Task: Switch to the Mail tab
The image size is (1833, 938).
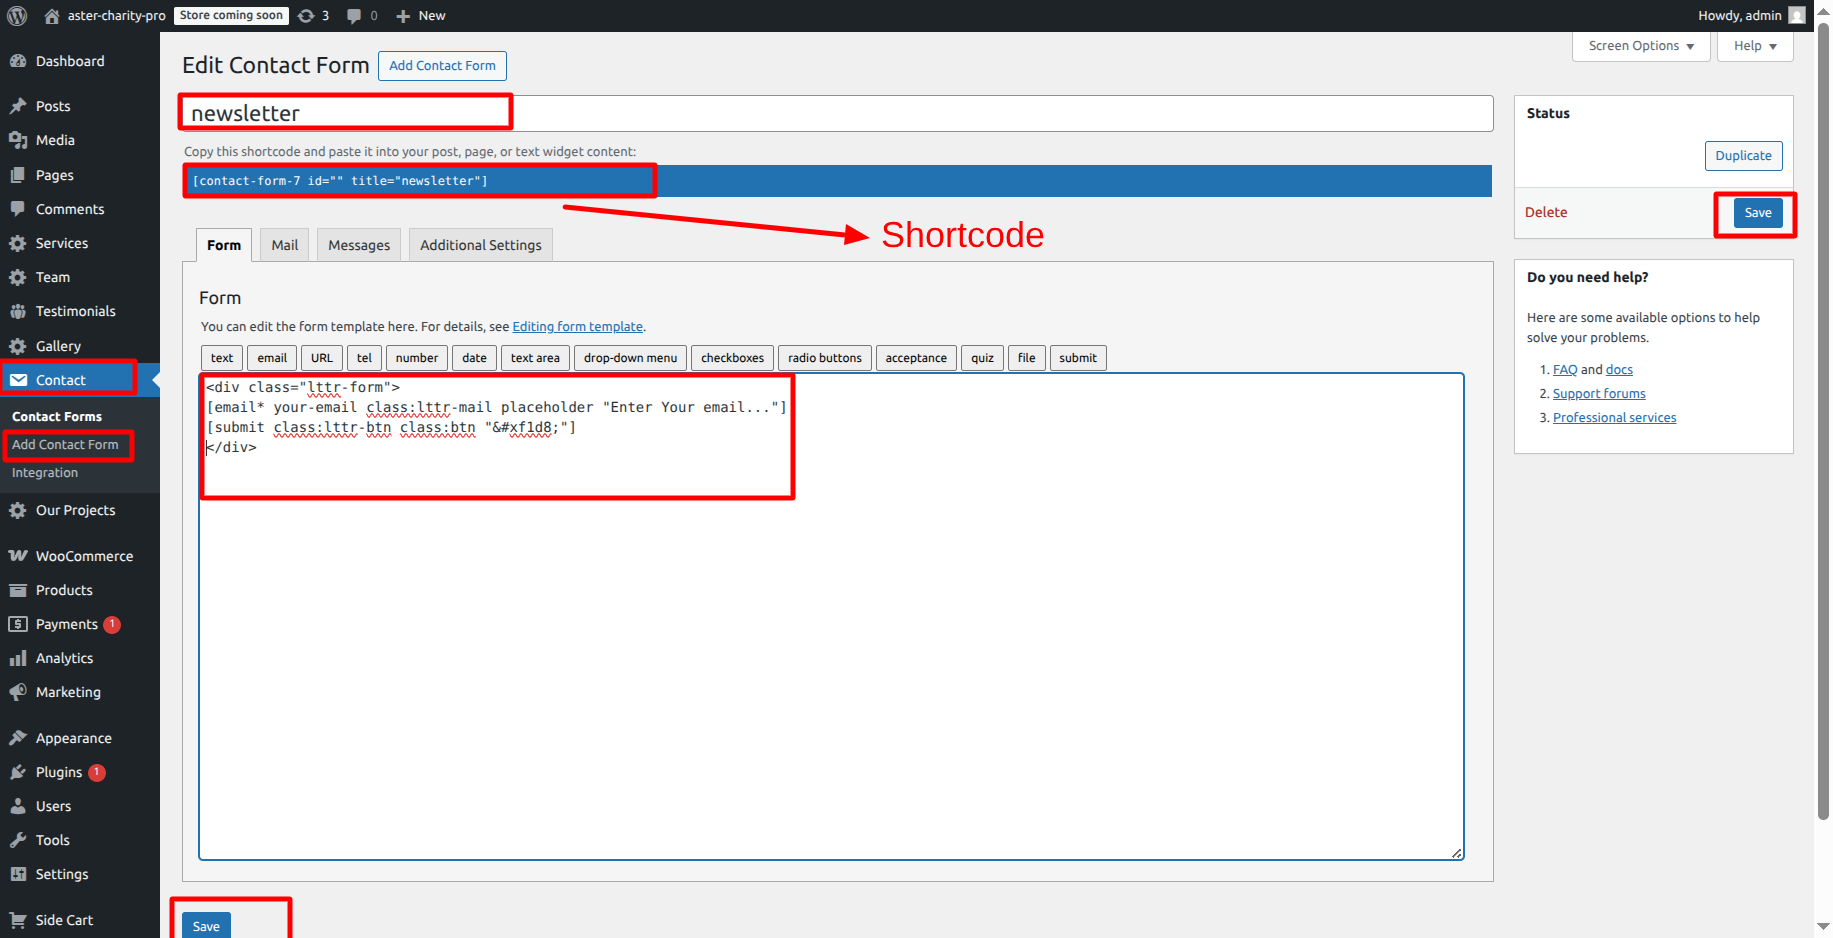Action: pyautogui.click(x=284, y=245)
